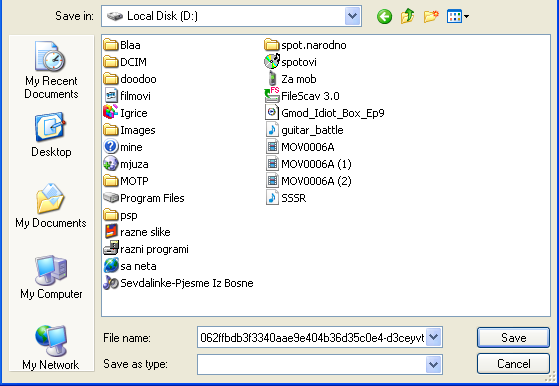559x386 pixels.
Task: Select the Sevdalinke-Pjesme Iz Bosne icon
Action: pos(111,283)
